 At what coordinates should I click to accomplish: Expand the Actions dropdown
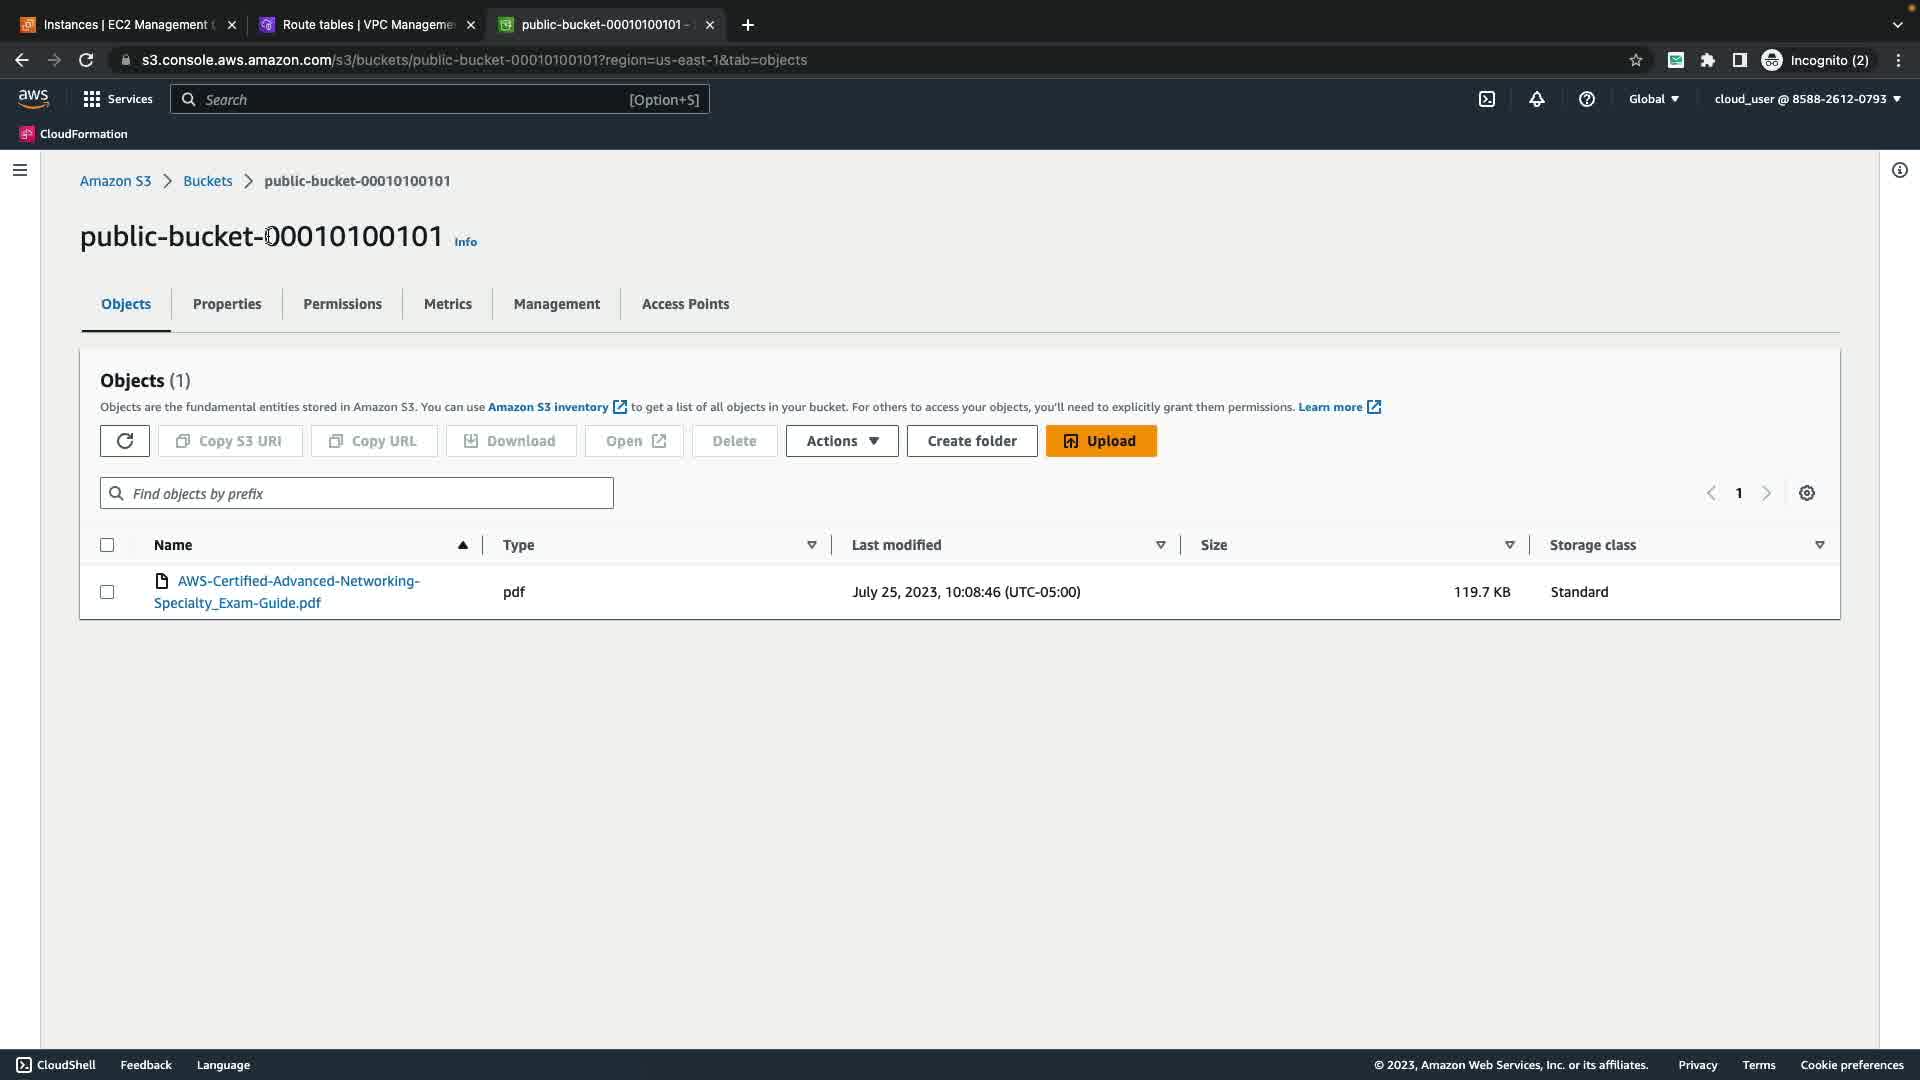click(842, 441)
